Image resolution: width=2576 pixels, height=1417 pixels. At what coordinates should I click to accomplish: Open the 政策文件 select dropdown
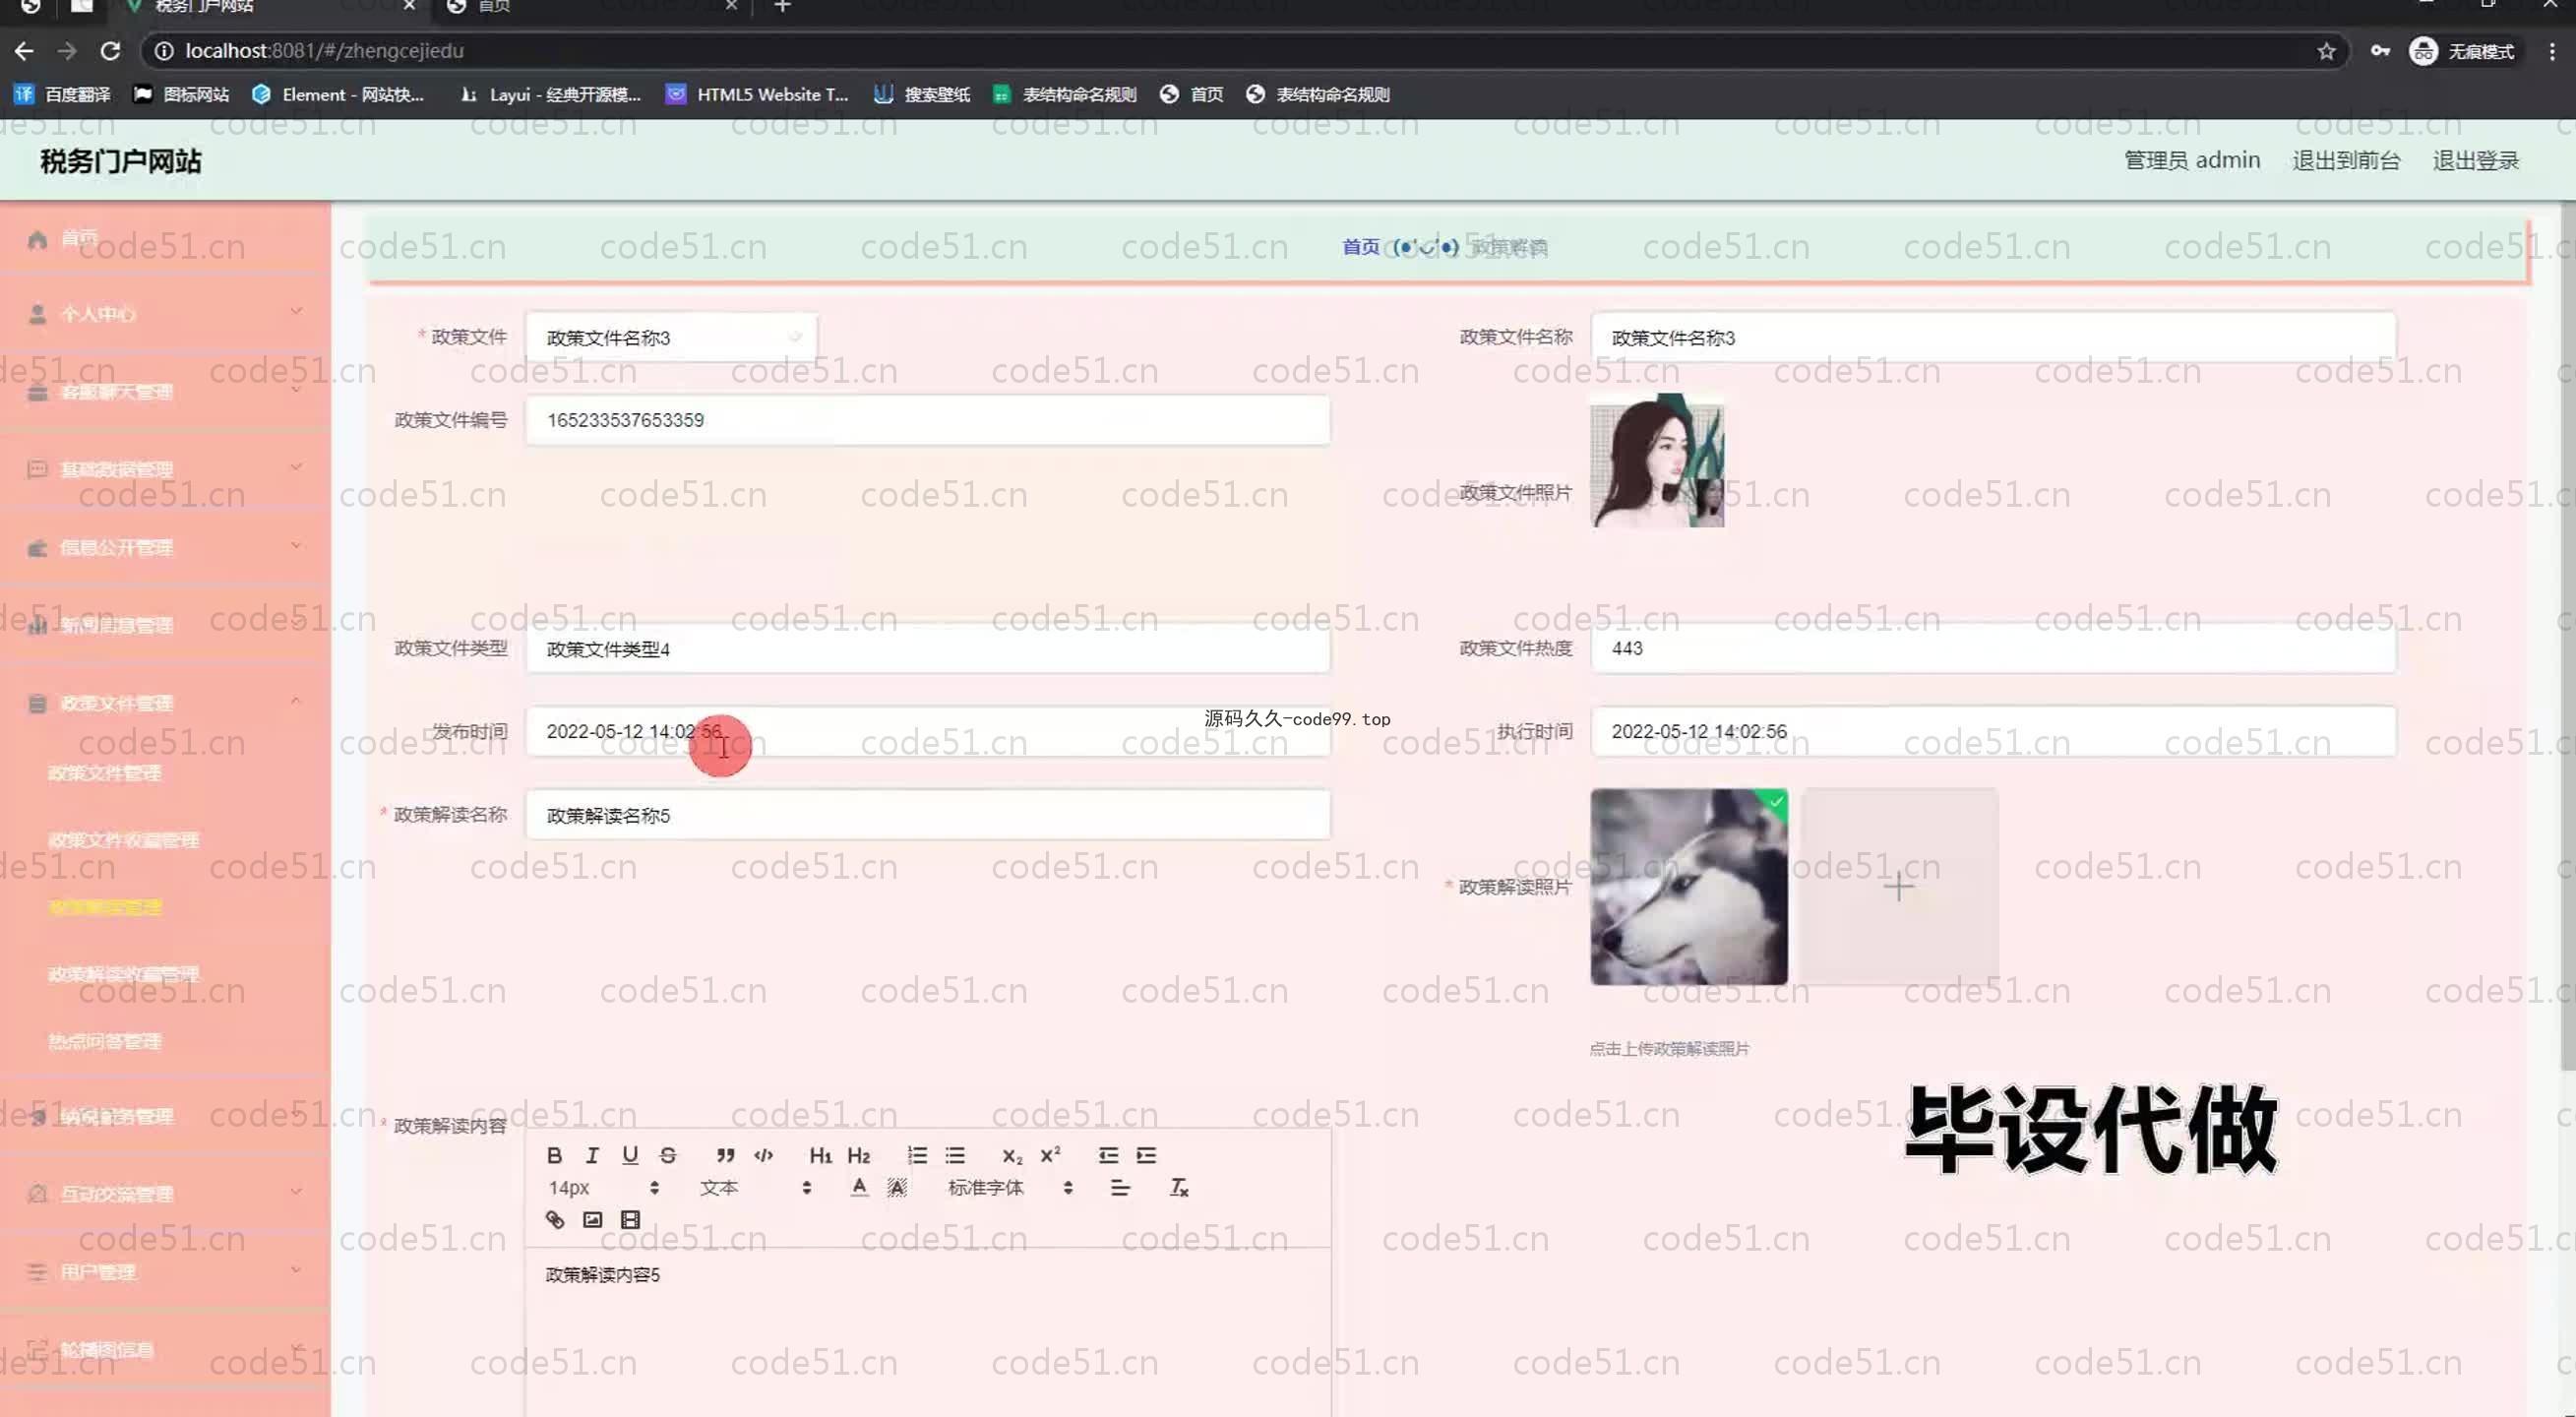point(671,338)
